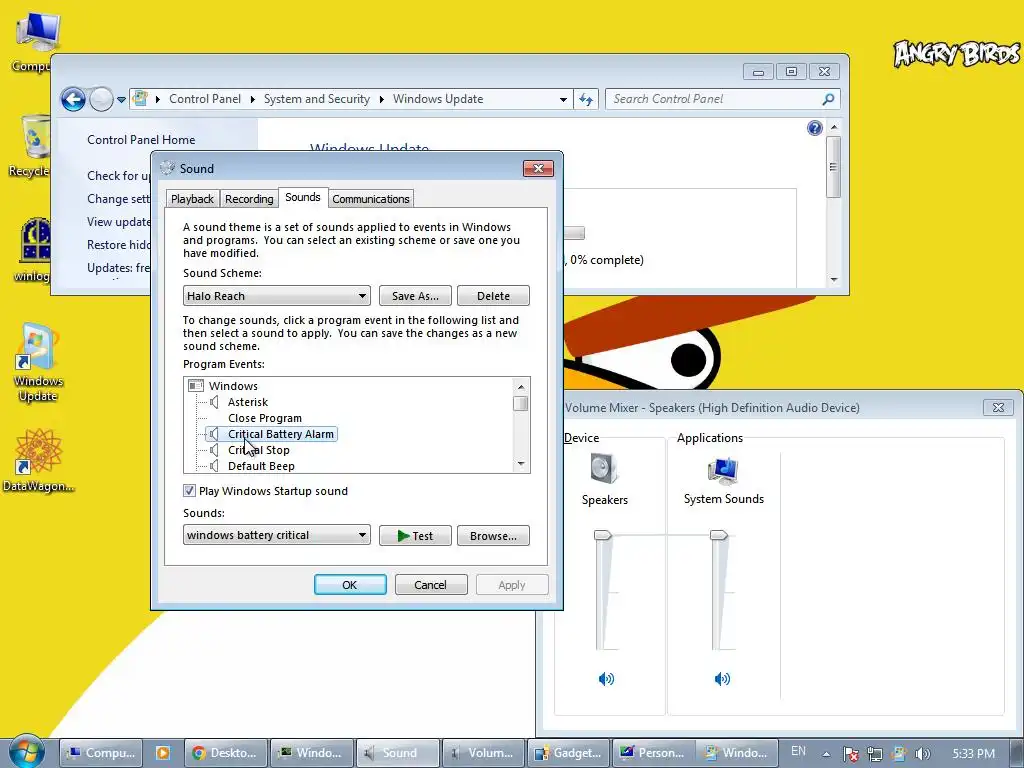Image resolution: width=1024 pixels, height=768 pixels.
Task: Open the Sounds file dropdown list
Action: point(276,535)
